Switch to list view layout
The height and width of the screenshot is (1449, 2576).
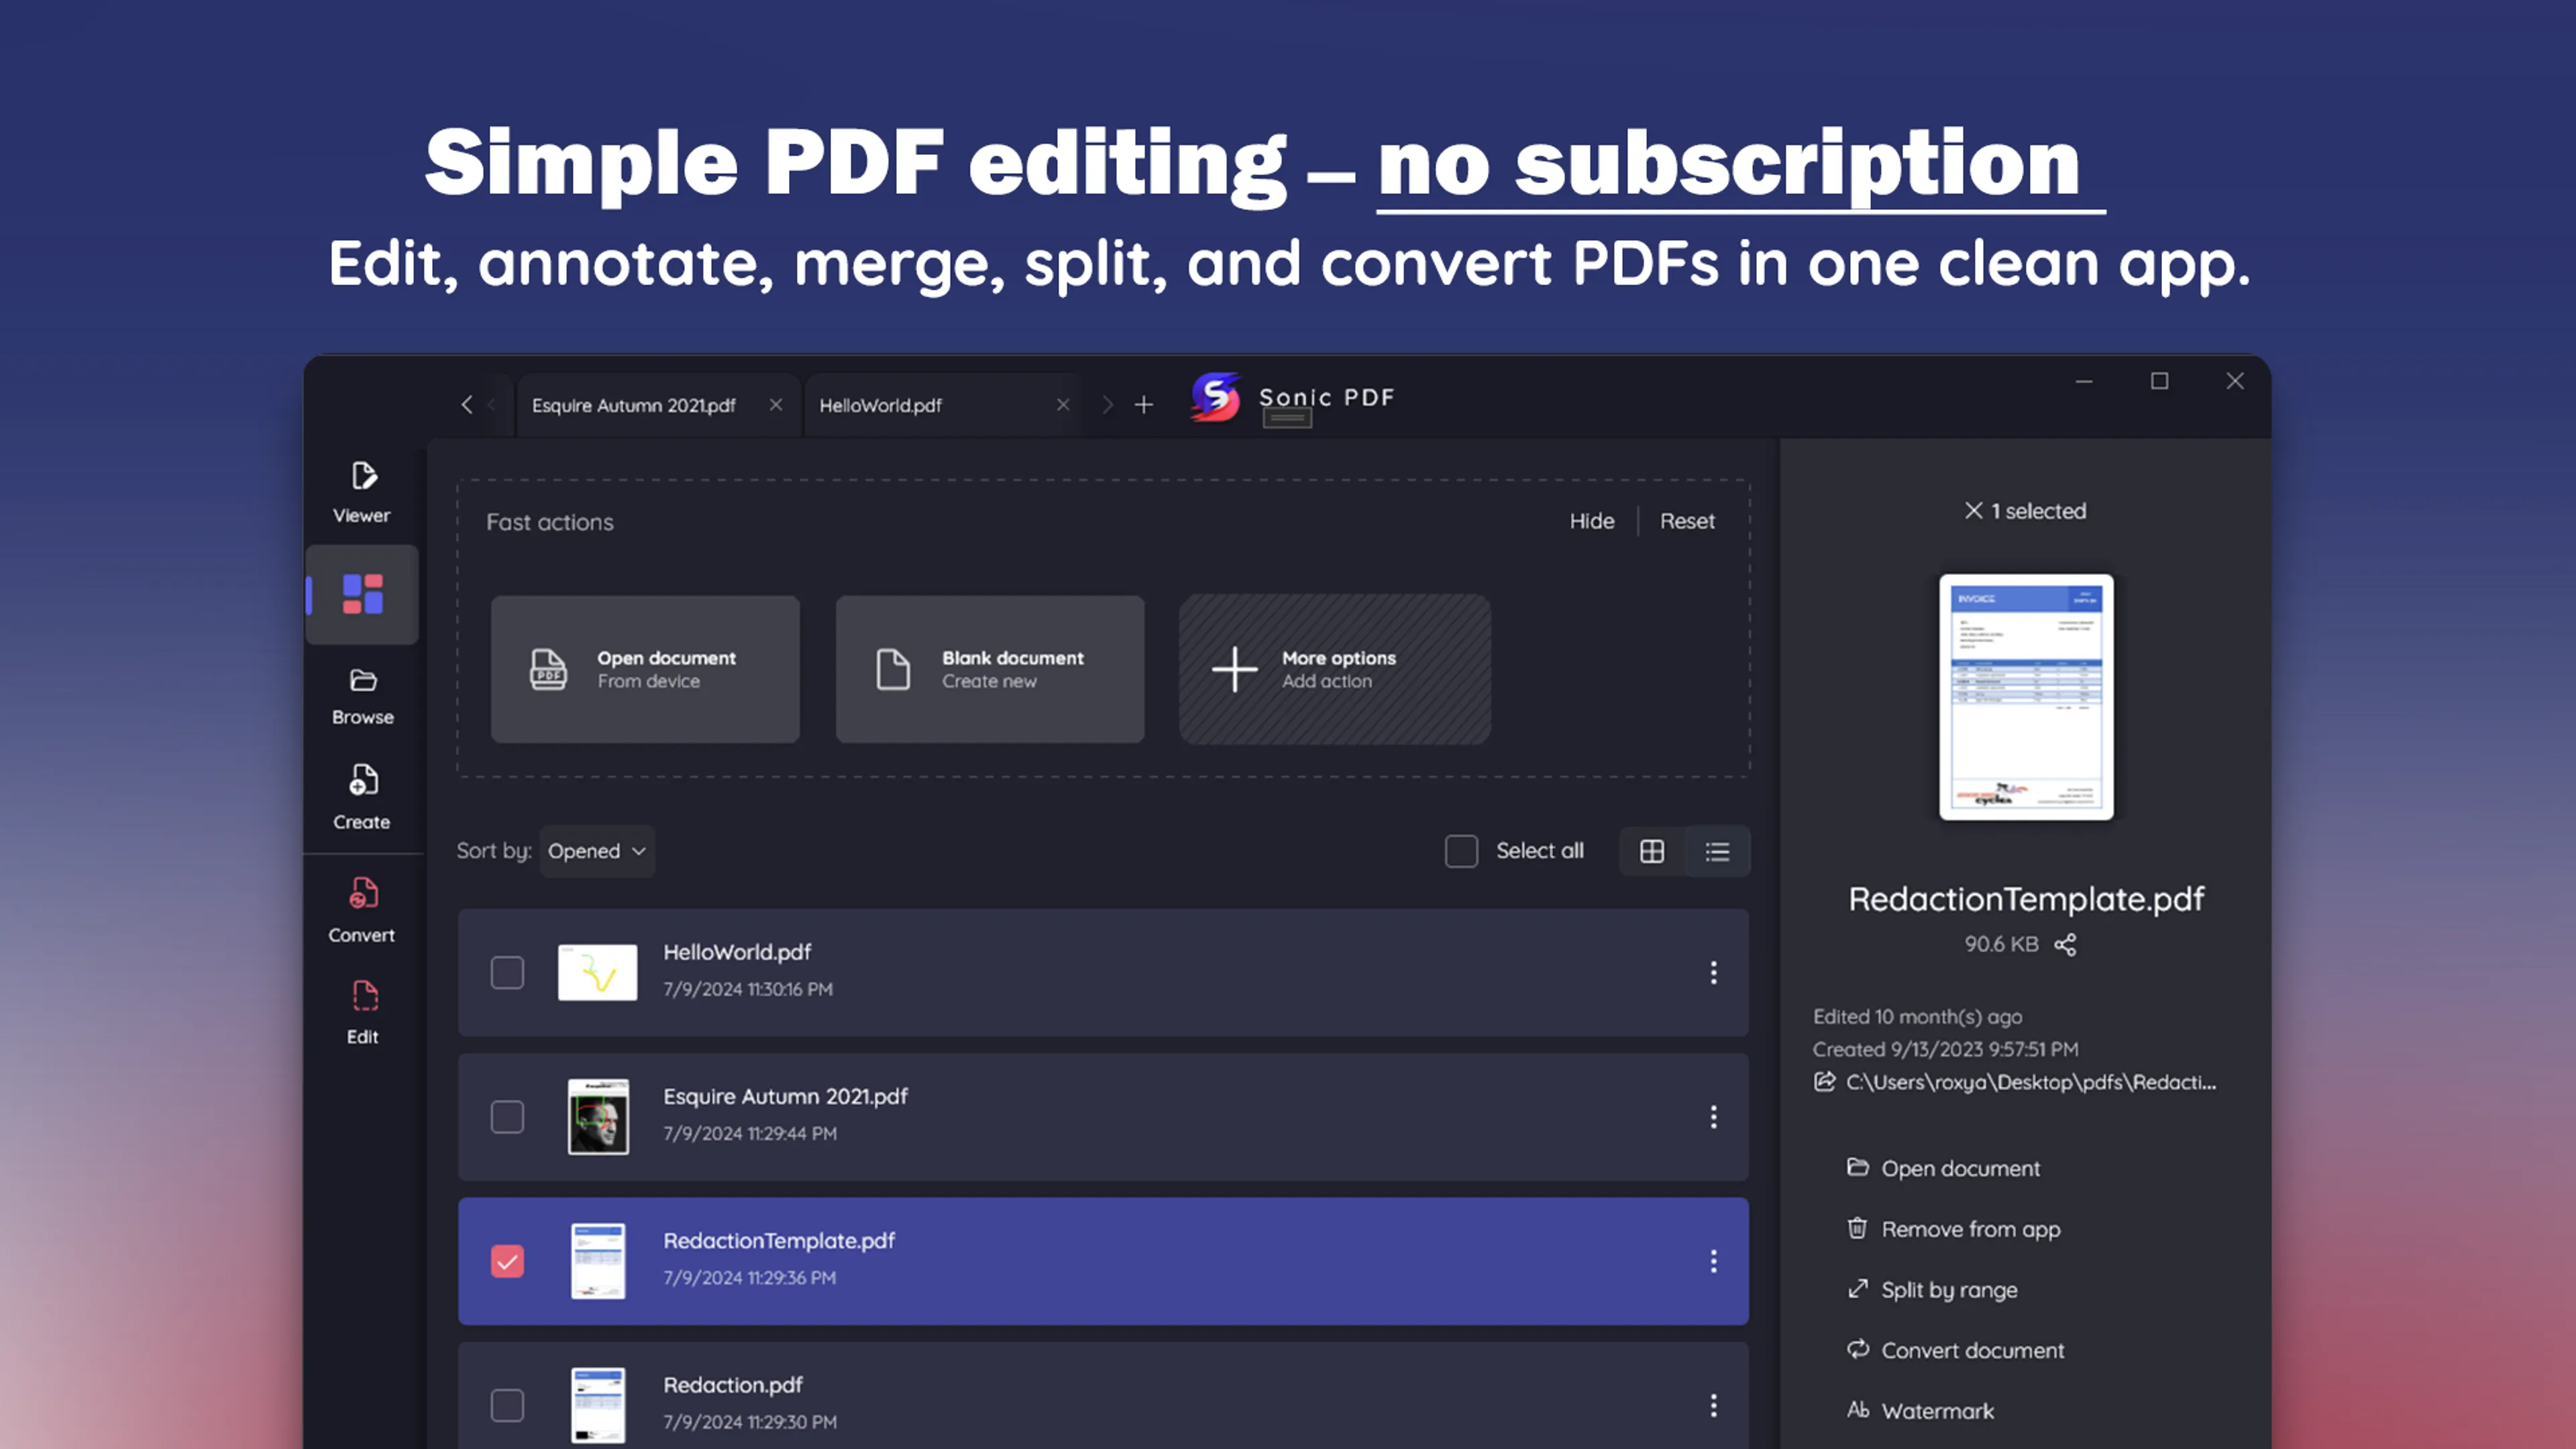[x=1717, y=851]
